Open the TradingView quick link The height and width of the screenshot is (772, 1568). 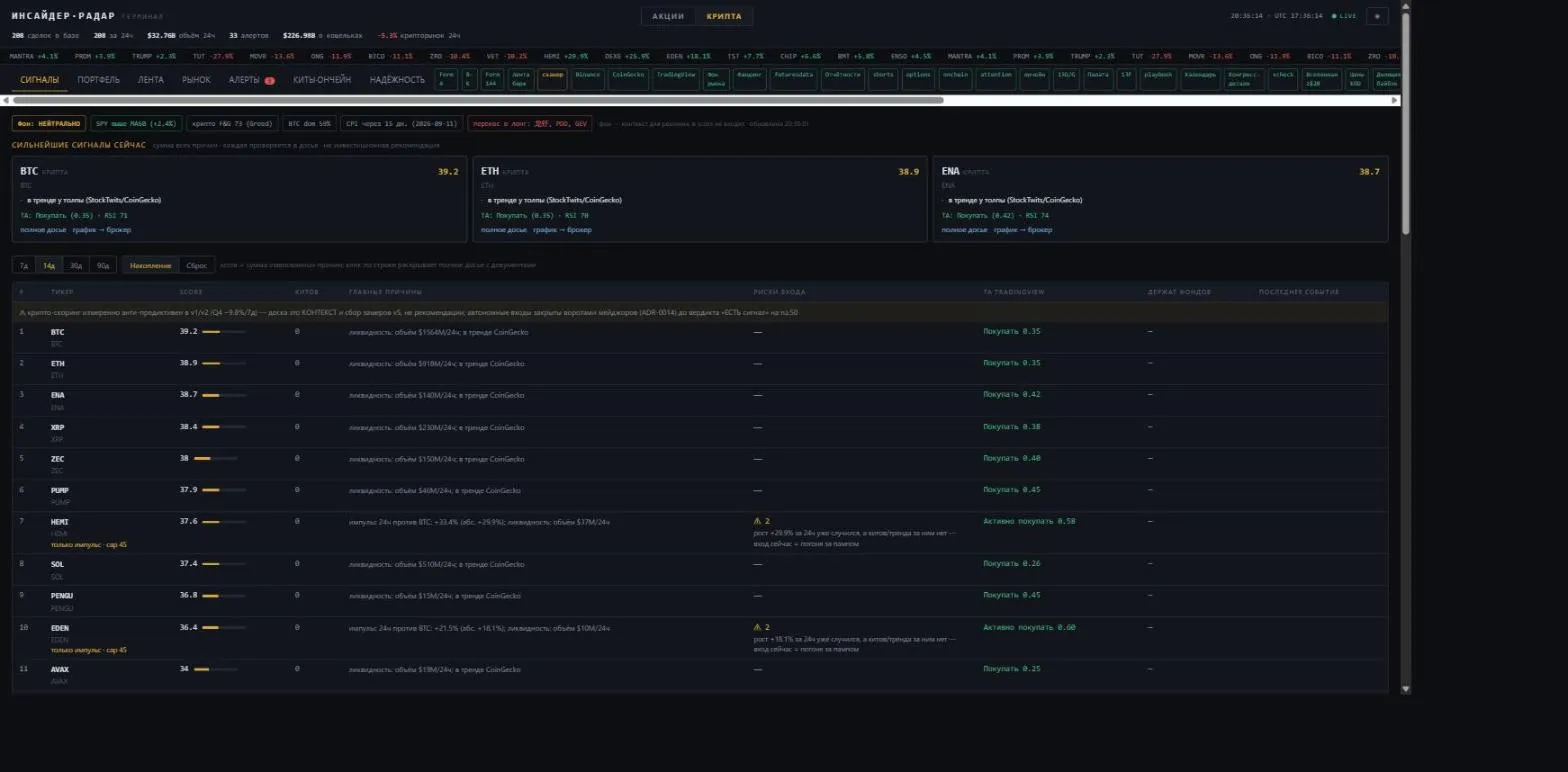coord(677,80)
